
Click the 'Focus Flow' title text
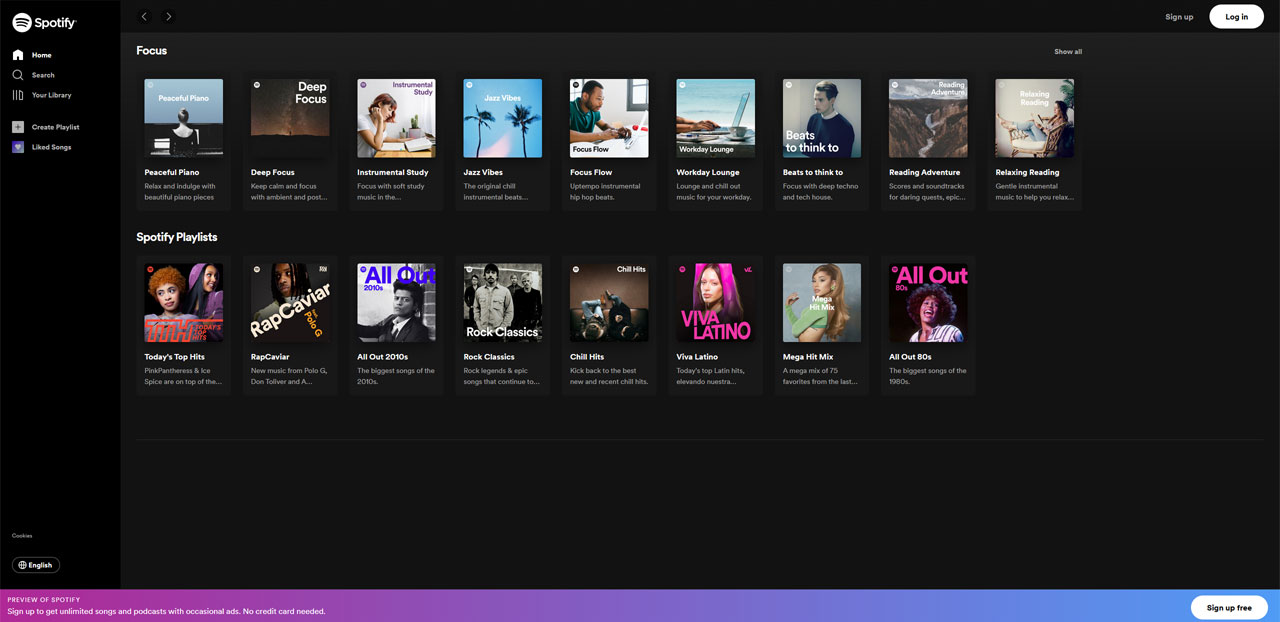point(591,172)
